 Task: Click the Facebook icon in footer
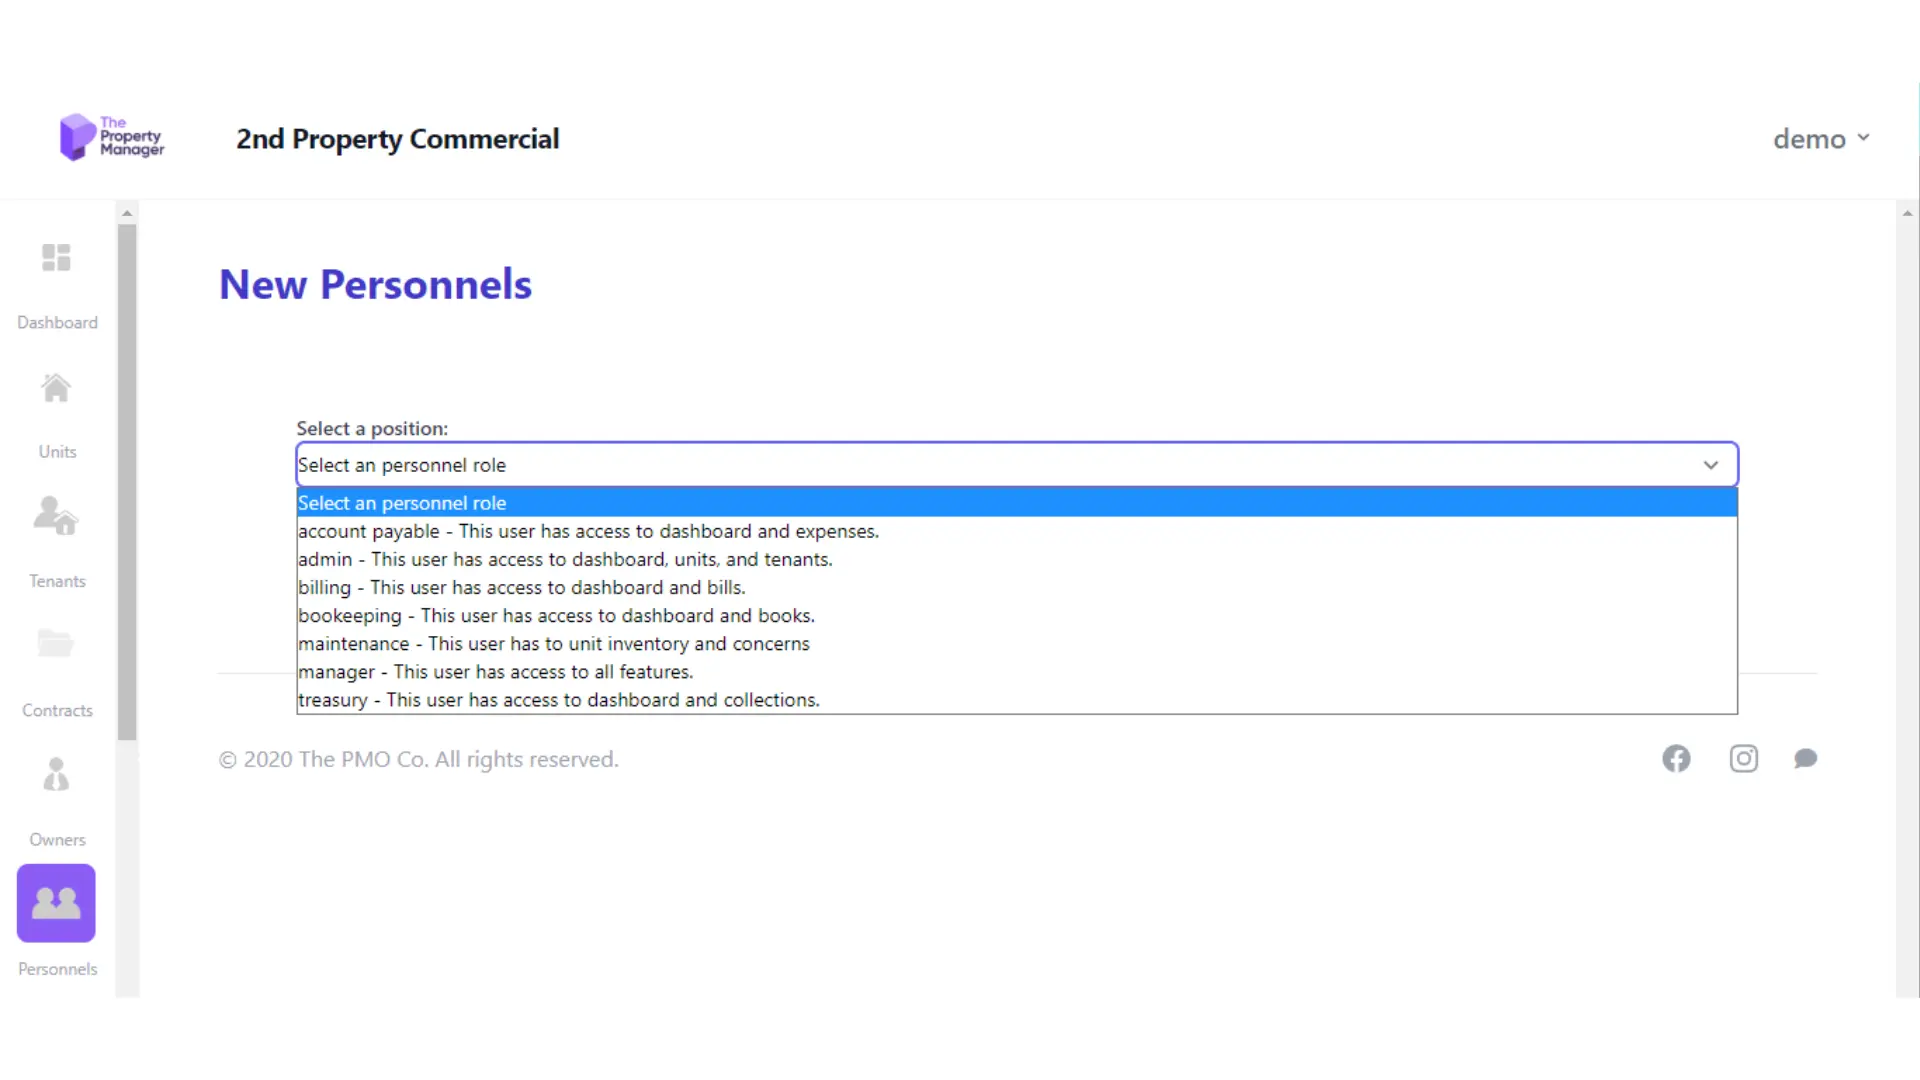1676,758
